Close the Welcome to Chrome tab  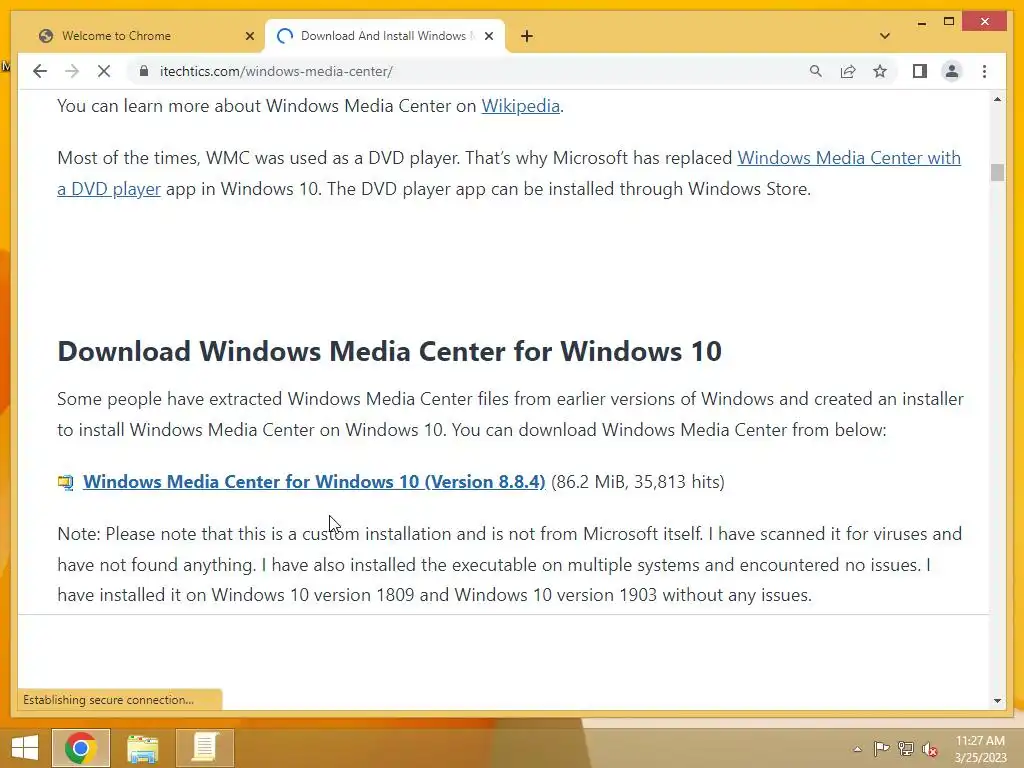pyautogui.click(x=249, y=36)
